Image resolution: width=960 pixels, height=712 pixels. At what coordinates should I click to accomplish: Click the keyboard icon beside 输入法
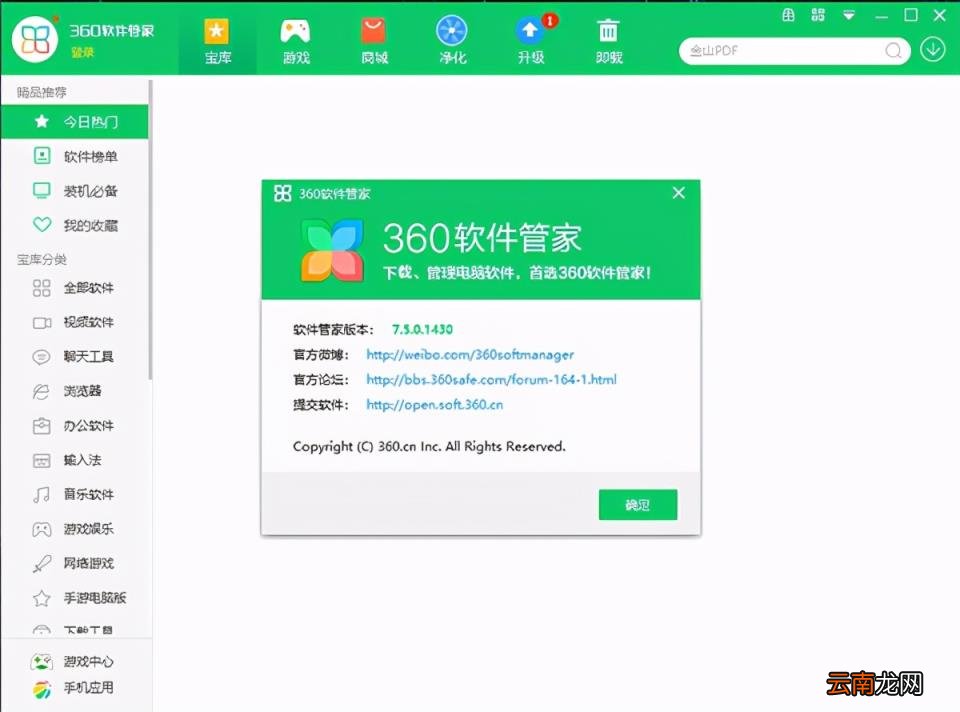42,461
